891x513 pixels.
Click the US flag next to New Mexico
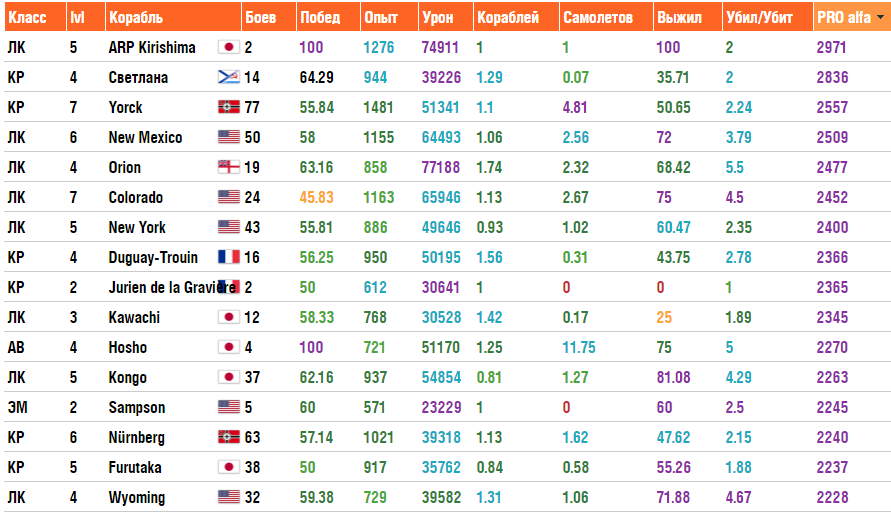point(228,138)
